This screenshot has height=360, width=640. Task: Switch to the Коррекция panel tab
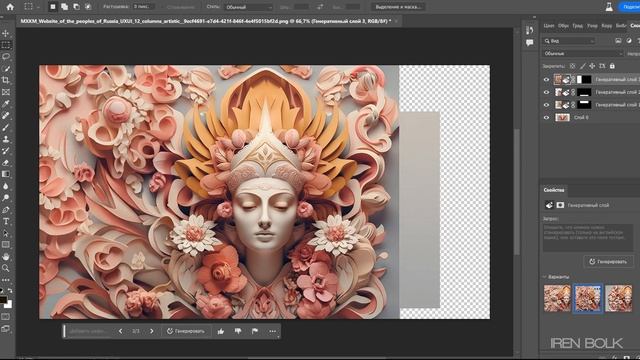click(607, 25)
